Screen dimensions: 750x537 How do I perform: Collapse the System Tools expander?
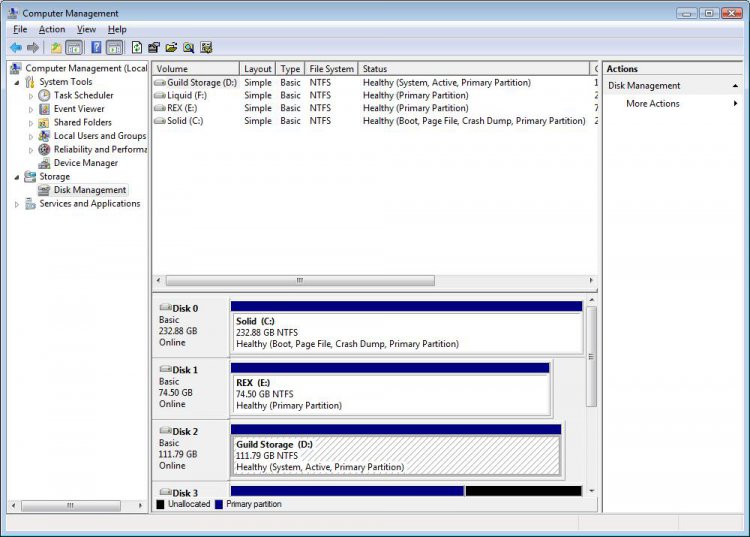pos(17,82)
